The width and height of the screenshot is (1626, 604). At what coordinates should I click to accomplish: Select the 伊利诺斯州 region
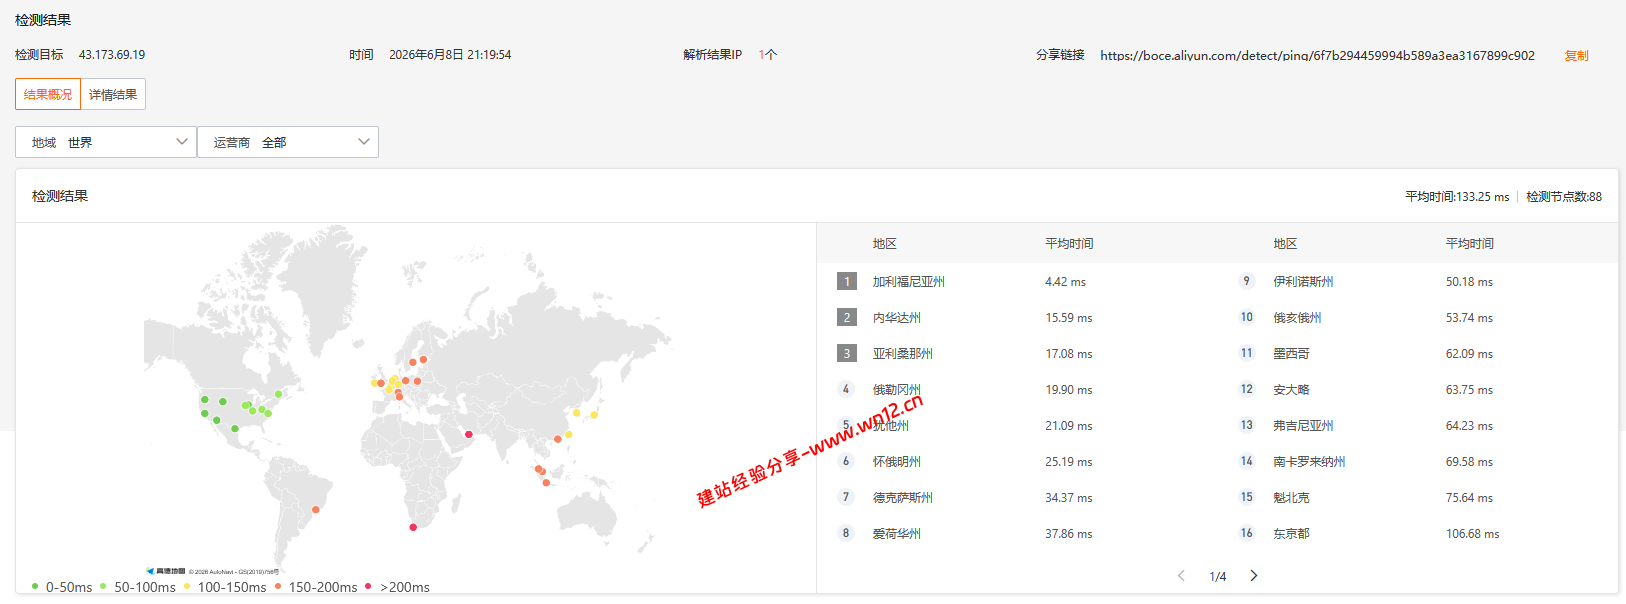[1303, 282]
